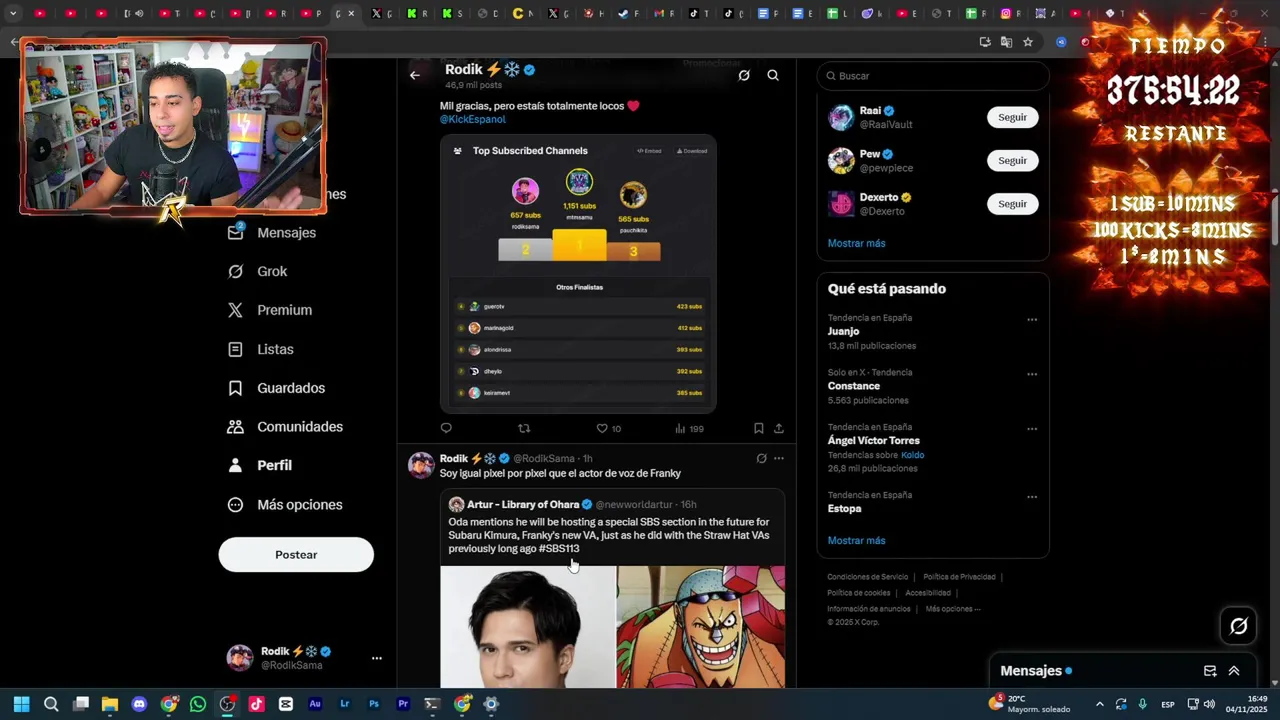
Task: Show hidden icons in the system tray
Action: point(1100,704)
